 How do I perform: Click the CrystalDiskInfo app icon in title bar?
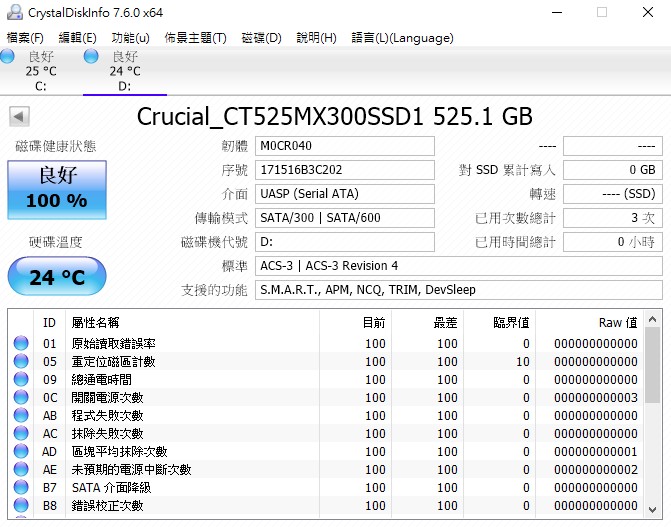point(15,12)
